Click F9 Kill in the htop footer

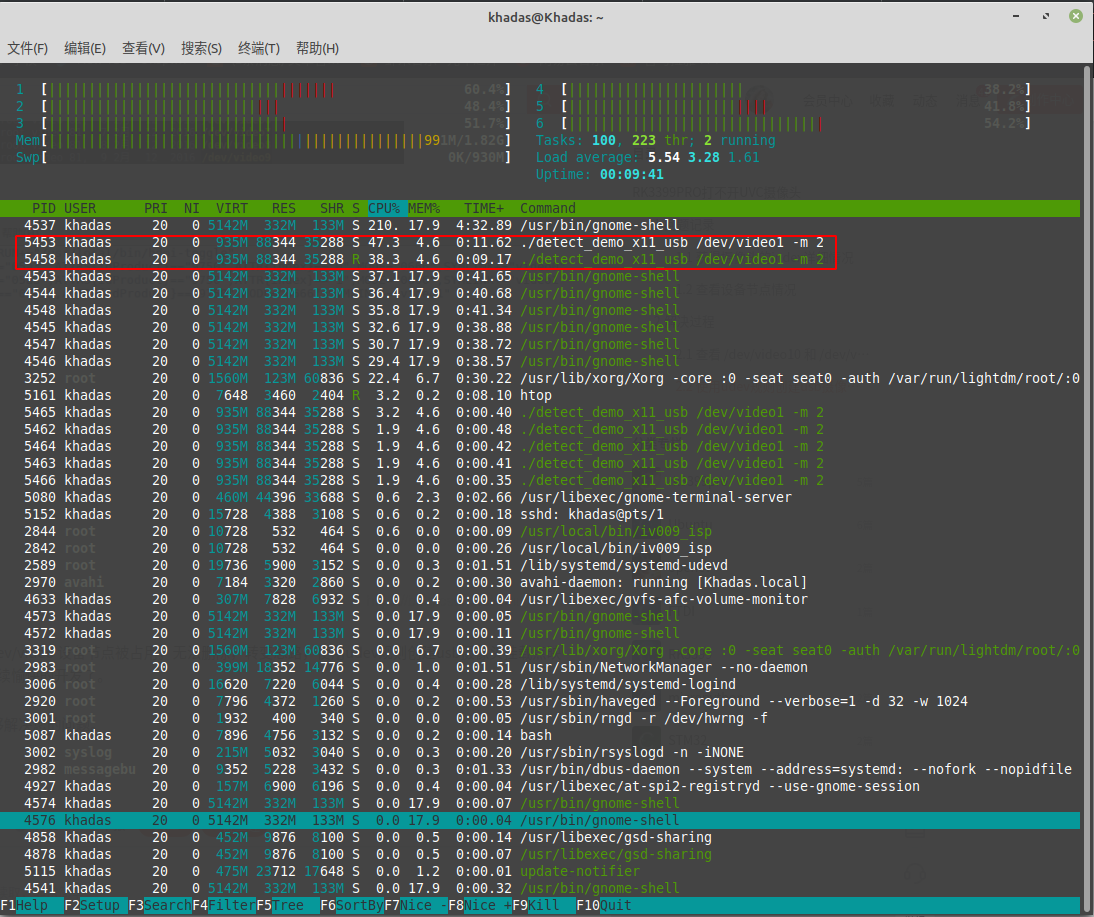[x=544, y=905]
